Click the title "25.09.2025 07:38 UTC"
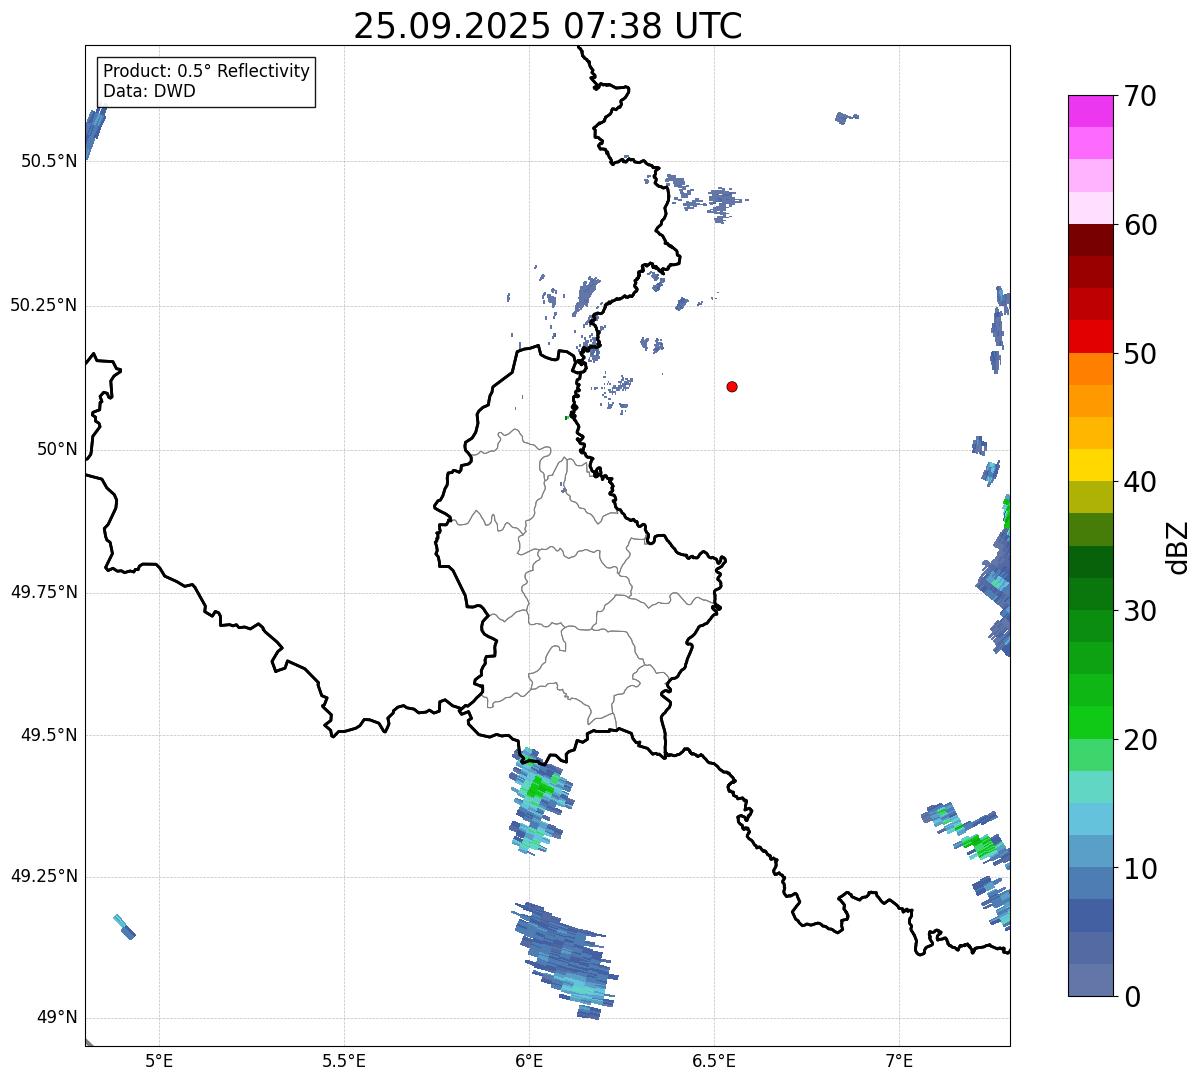The width and height of the screenshot is (1202, 1081). [548, 26]
